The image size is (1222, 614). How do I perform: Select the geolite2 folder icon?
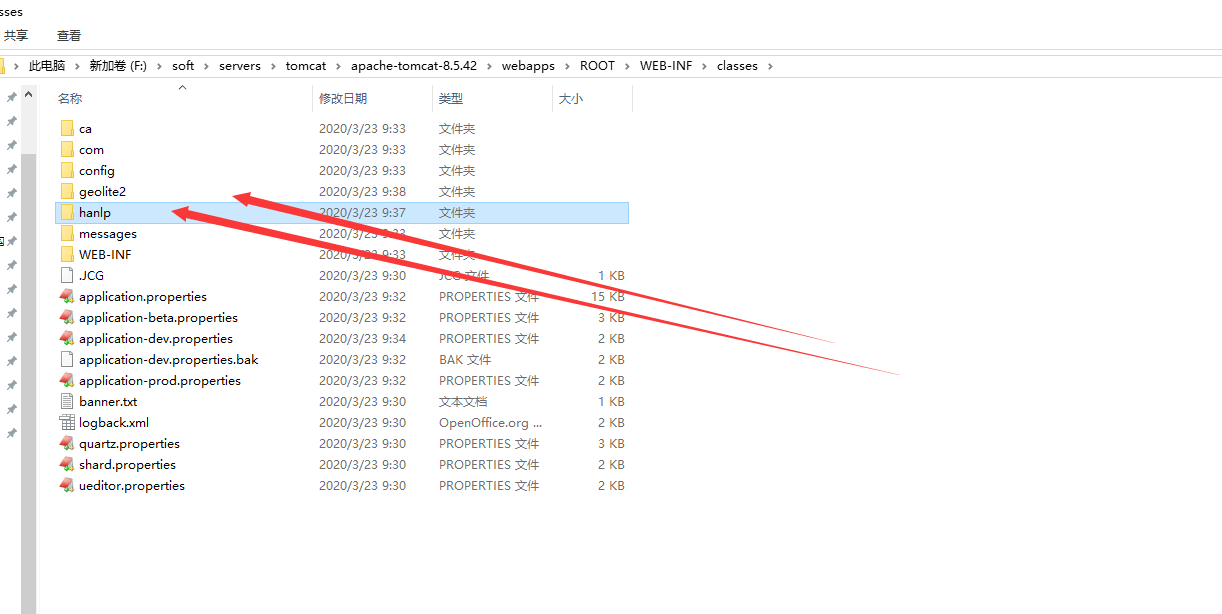coord(67,191)
